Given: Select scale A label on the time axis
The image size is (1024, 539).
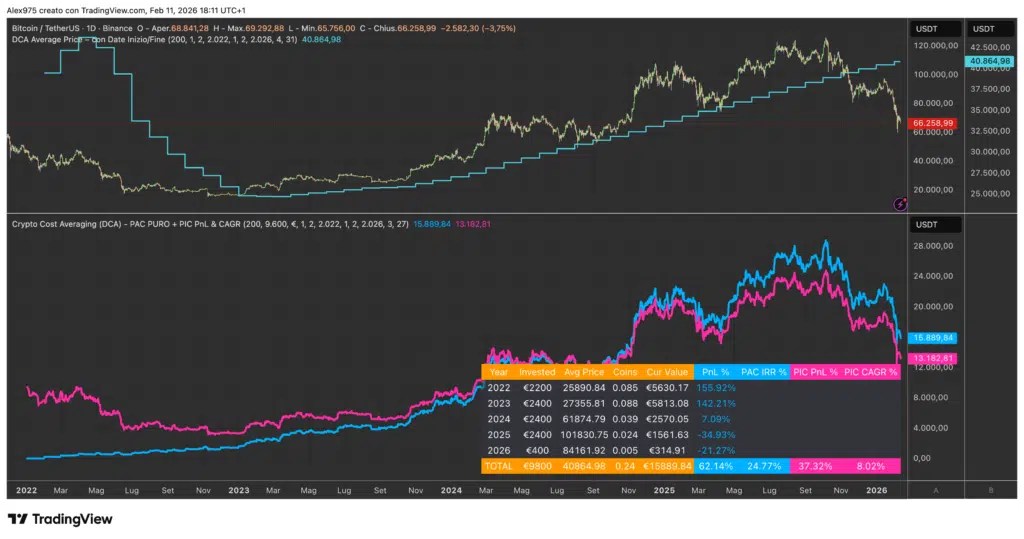Looking at the screenshot, I should [935, 490].
